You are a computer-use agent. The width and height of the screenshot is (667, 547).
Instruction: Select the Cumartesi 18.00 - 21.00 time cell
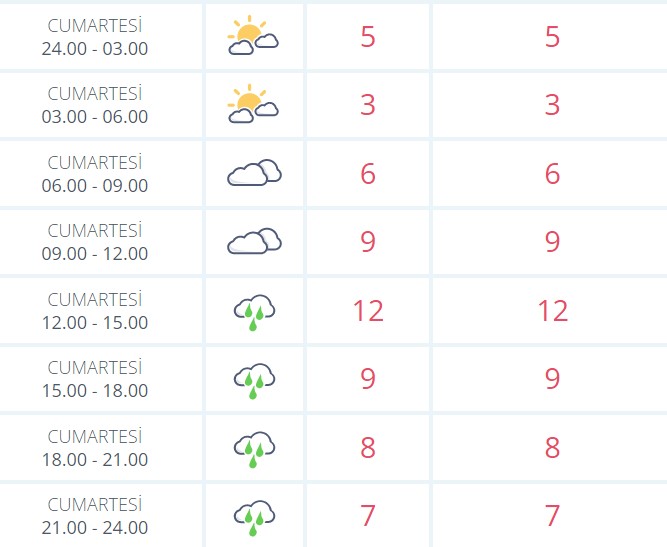point(100,448)
